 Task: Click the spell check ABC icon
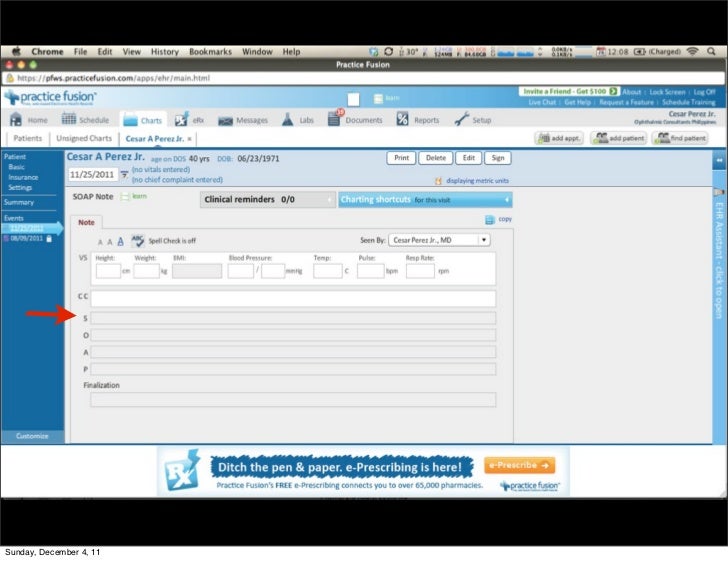coord(138,241)
